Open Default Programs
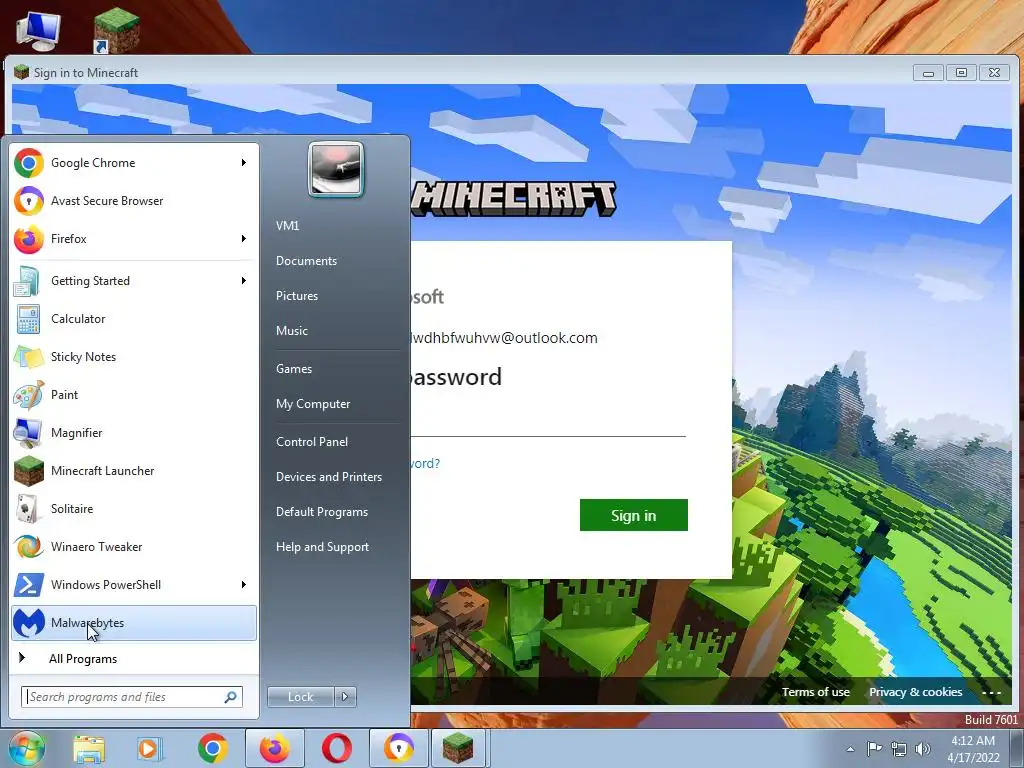The image size is (1024, 768). point(321,512)
